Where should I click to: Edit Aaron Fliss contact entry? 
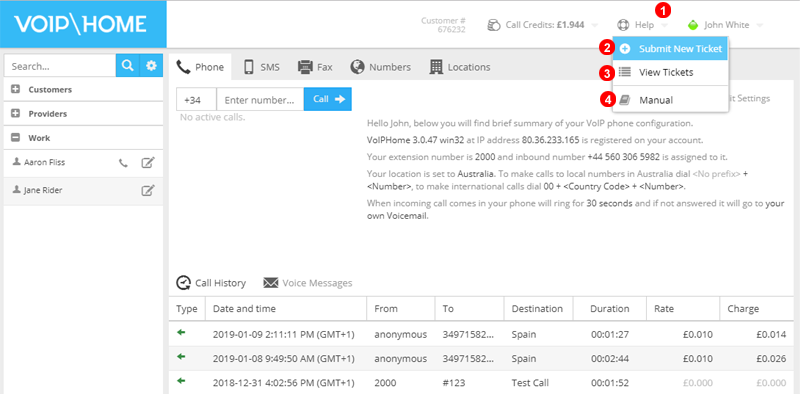147,163
